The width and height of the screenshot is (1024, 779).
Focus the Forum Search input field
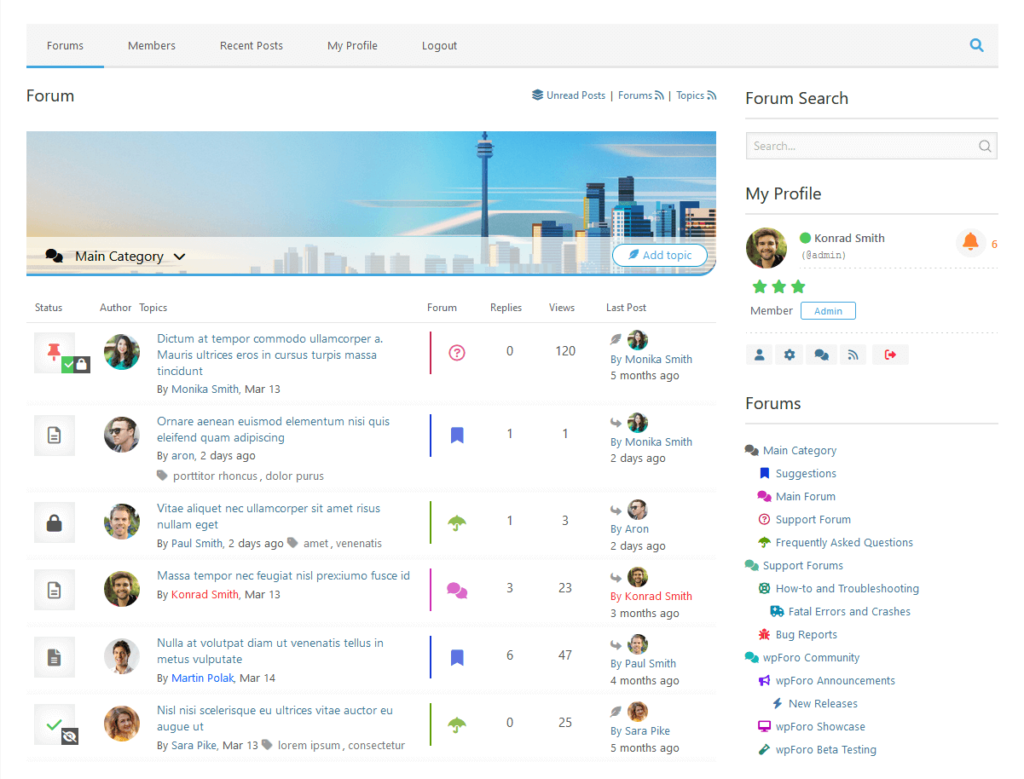[871, 146]
